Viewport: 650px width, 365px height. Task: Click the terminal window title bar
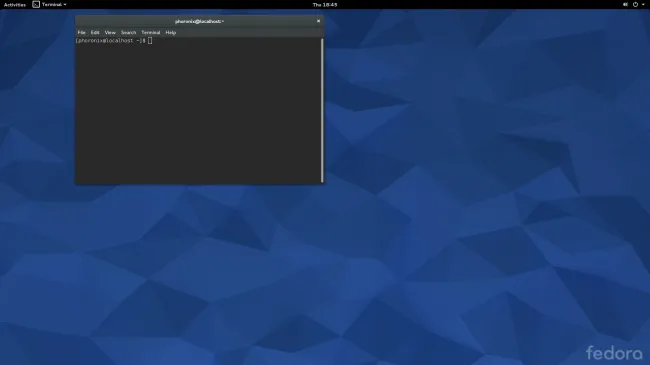click(199, 21)
